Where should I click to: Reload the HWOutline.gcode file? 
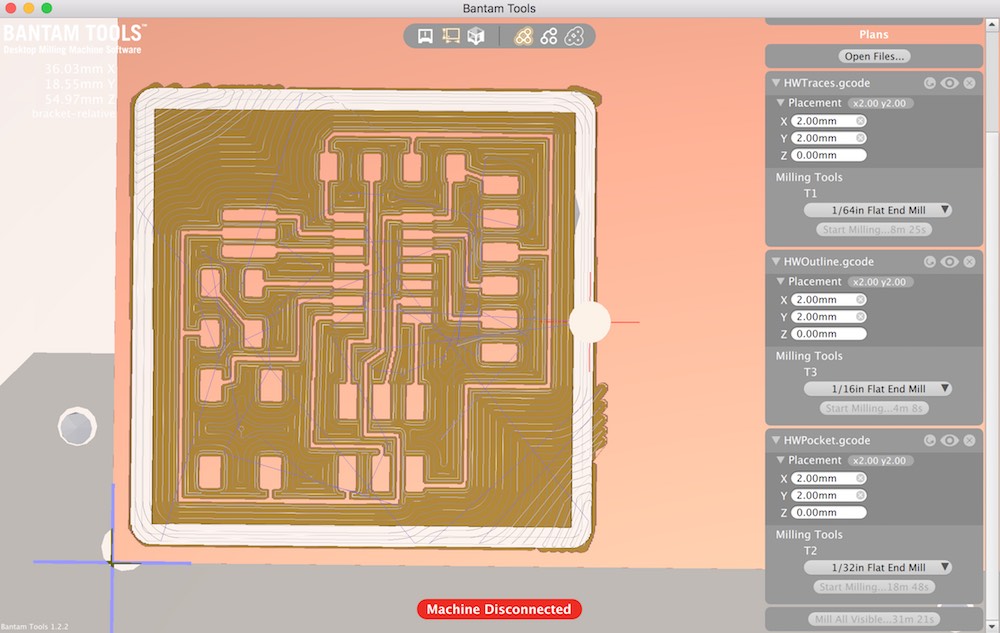coord(929,261)
